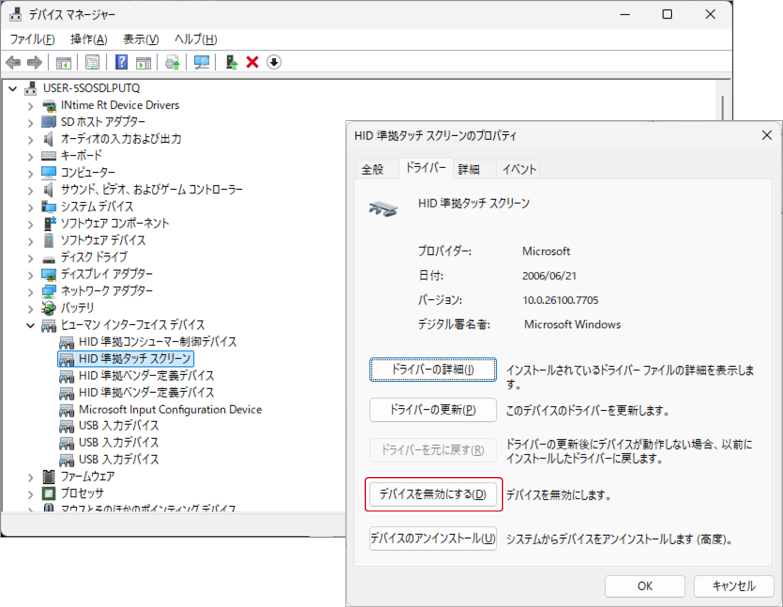Screen dimensions: 783x607
Task: Click the デバイスのアンインストール(U) button
Action: click(433, 538)
